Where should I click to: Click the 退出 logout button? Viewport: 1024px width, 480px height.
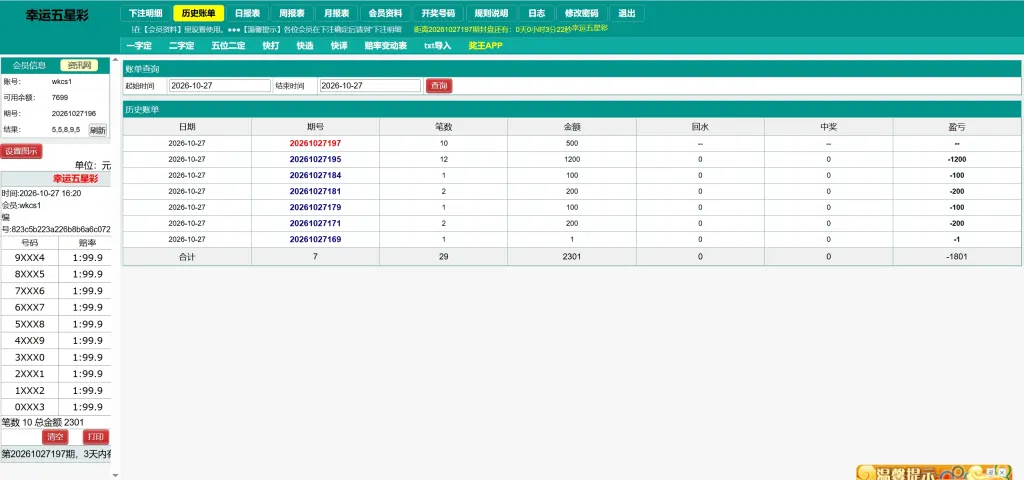click(x=626, y=13)
